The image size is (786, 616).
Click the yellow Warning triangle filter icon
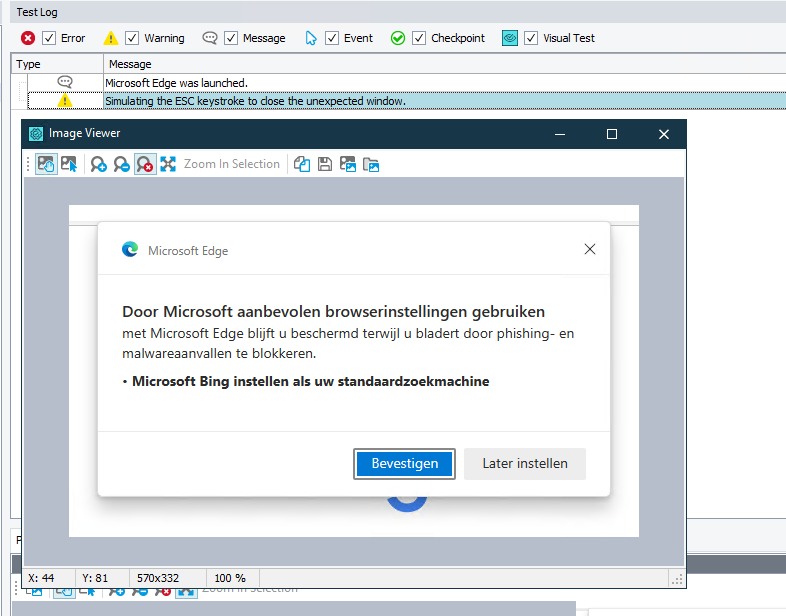(x=111, y=38)
